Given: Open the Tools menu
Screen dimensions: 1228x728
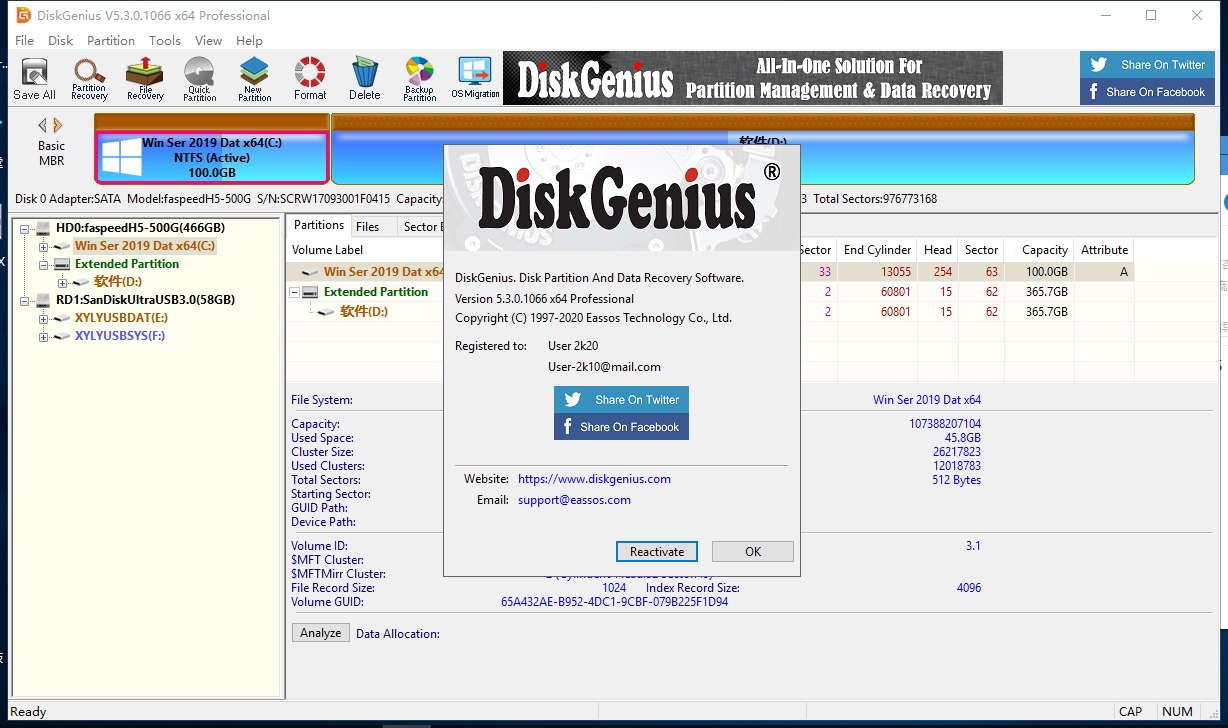Looking at the screenshot, I should click(165, 41).
